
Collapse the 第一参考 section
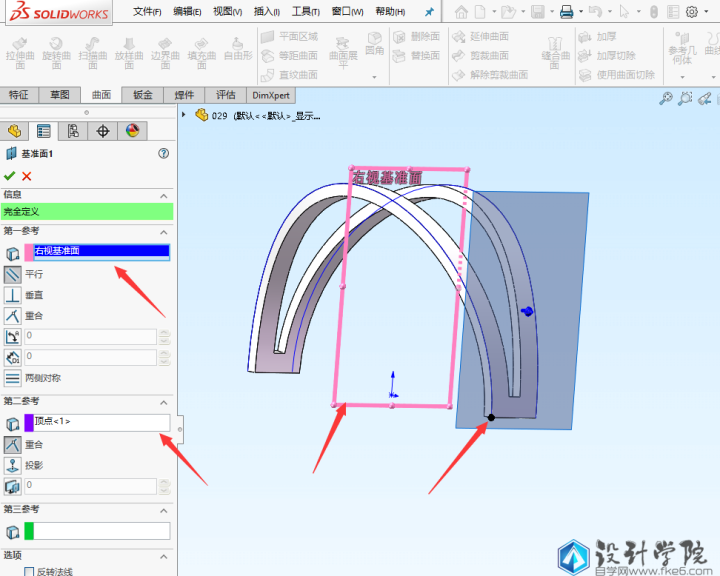164,232
